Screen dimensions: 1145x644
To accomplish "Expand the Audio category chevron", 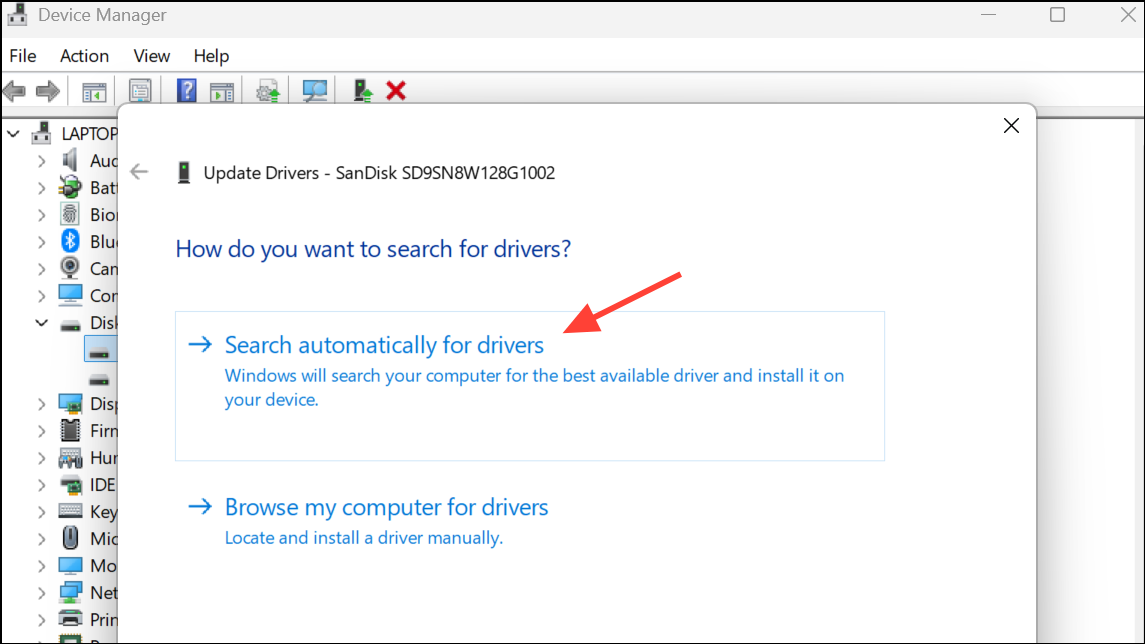I will [42, 161].
